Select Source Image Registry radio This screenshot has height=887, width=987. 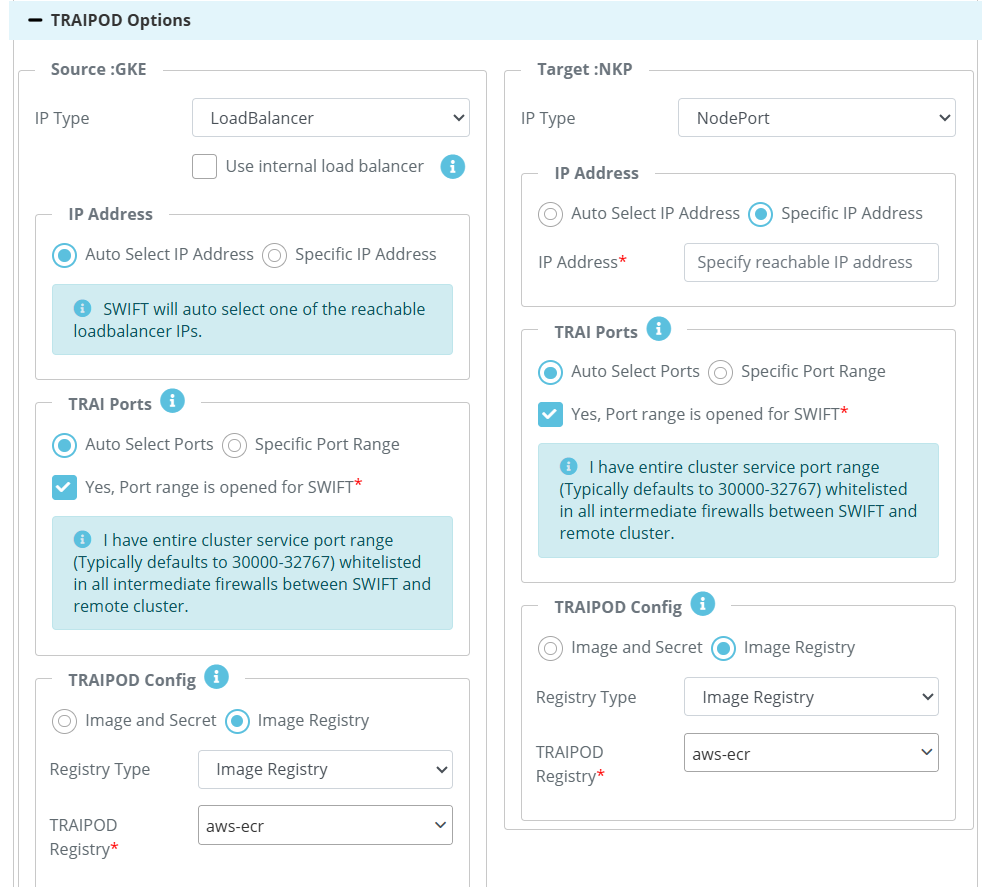pos(237,721)
